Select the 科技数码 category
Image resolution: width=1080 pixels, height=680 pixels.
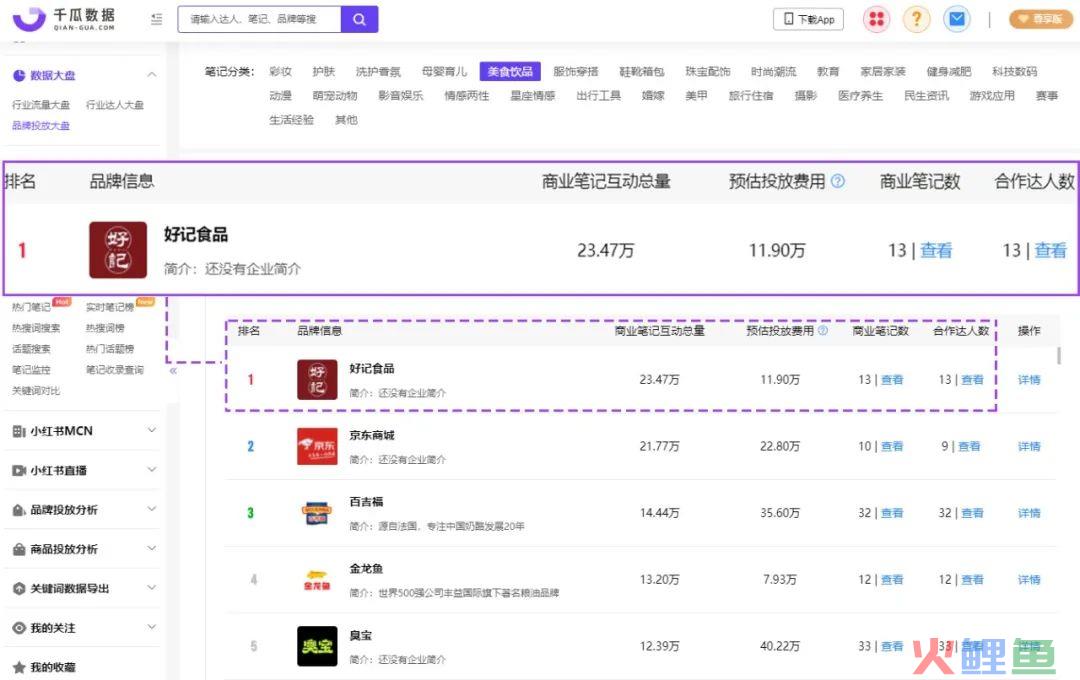tap(1014, 72)
